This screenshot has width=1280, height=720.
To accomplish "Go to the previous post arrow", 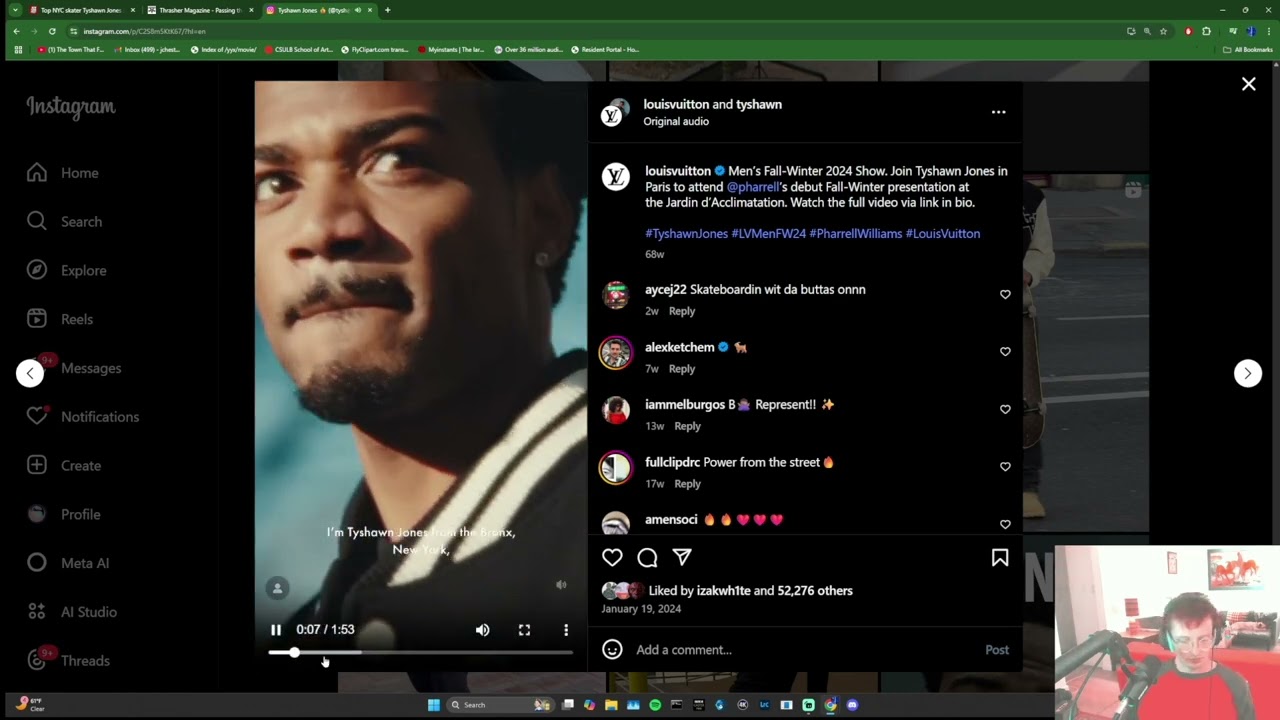I will [x=30, y=373].
